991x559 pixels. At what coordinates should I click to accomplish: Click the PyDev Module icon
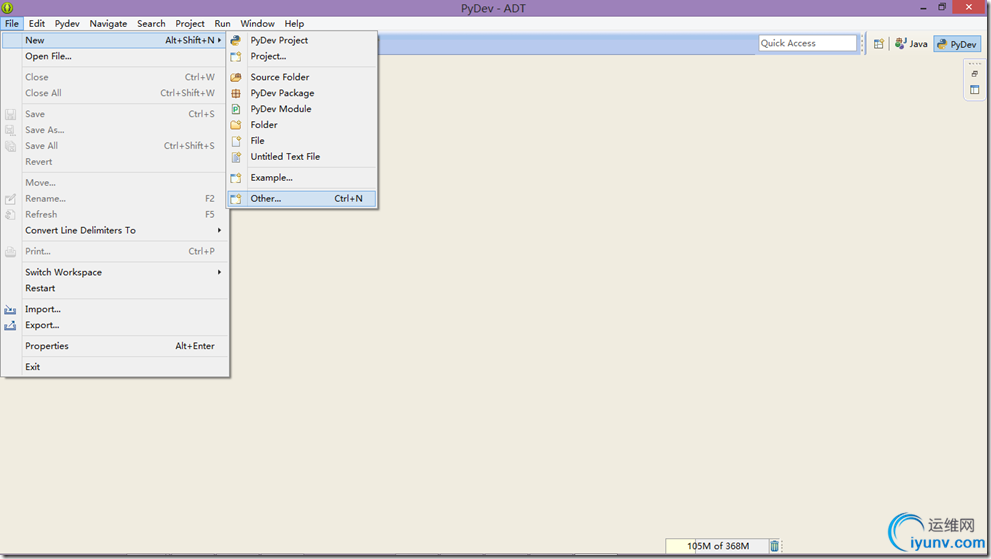[236, 109]
